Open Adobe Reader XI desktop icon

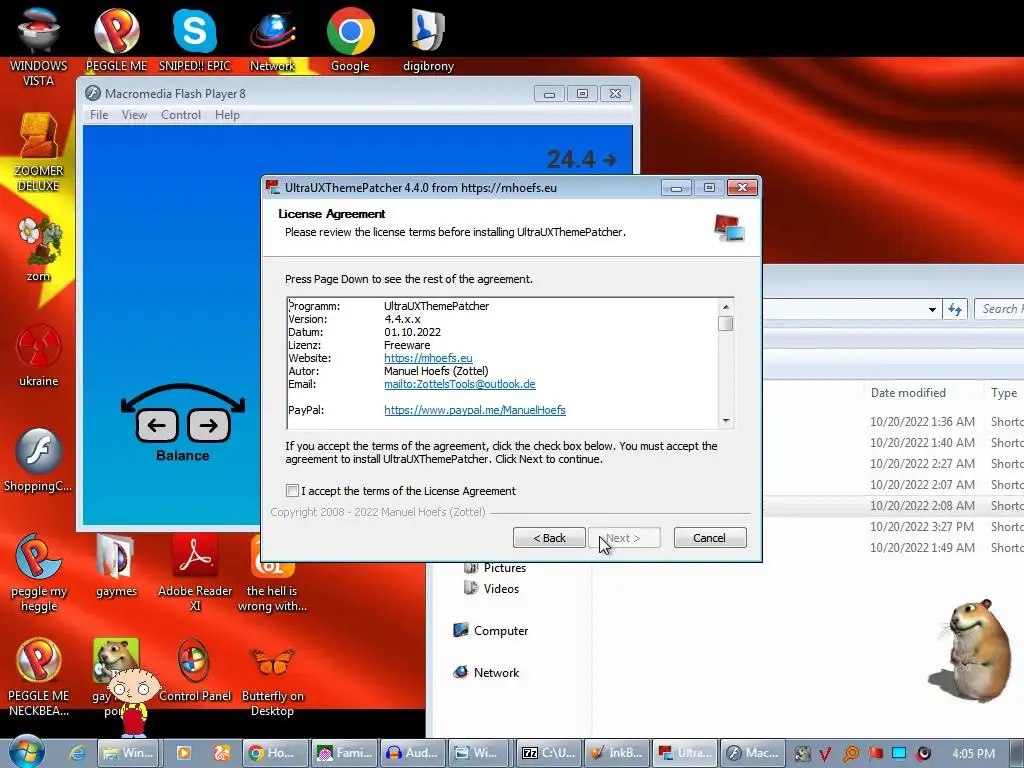point(195,573)
